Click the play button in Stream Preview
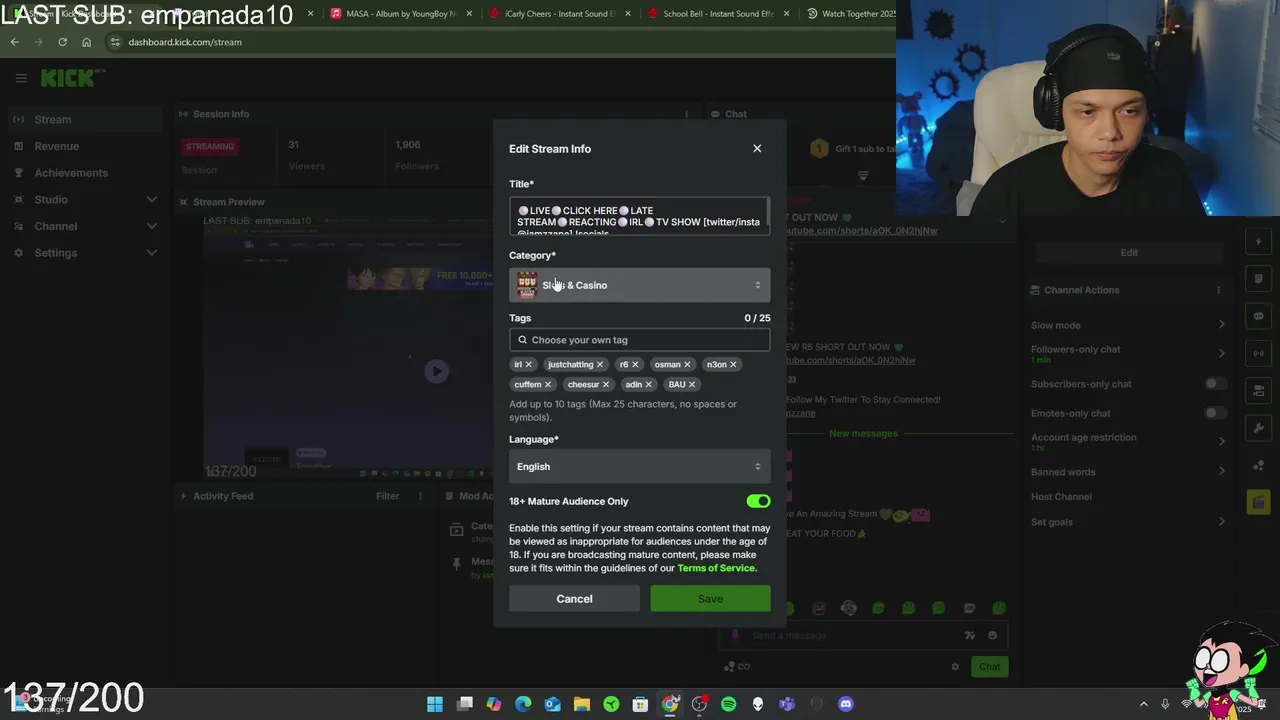The image size is (1280, 720). [436, 371]
